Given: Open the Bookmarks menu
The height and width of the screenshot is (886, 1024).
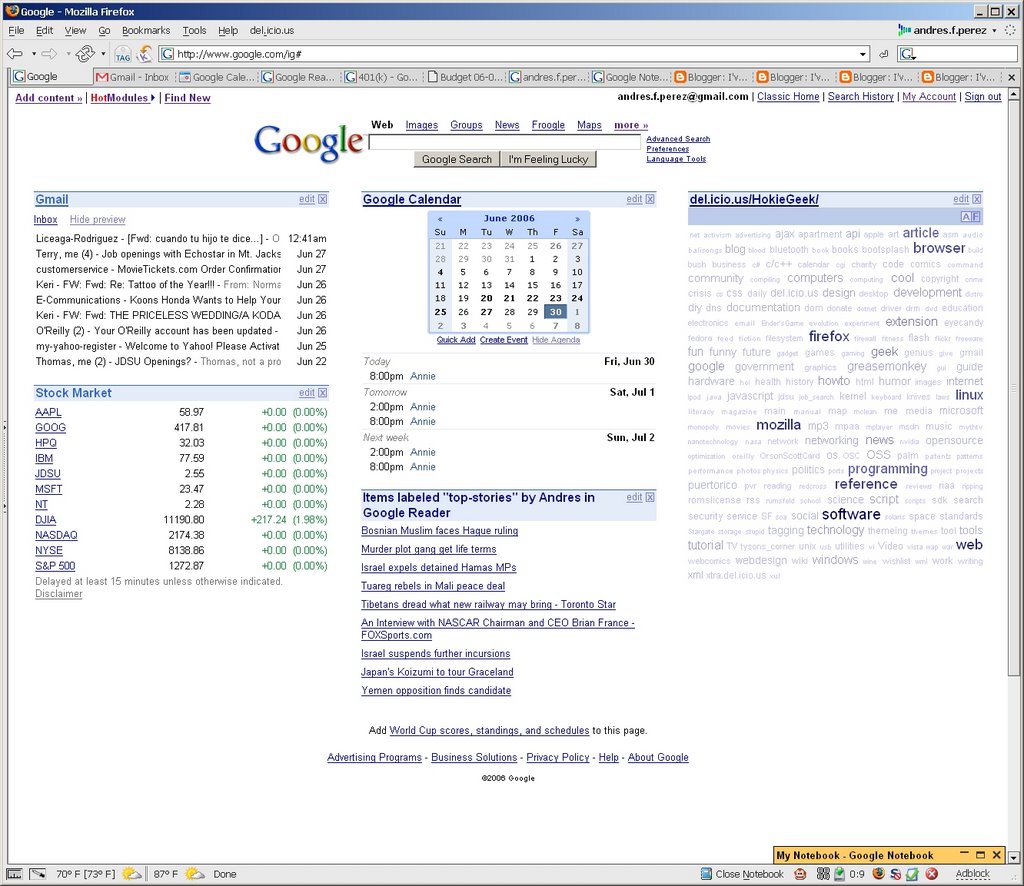Looking at the screenshot, I should click(146, 31).
